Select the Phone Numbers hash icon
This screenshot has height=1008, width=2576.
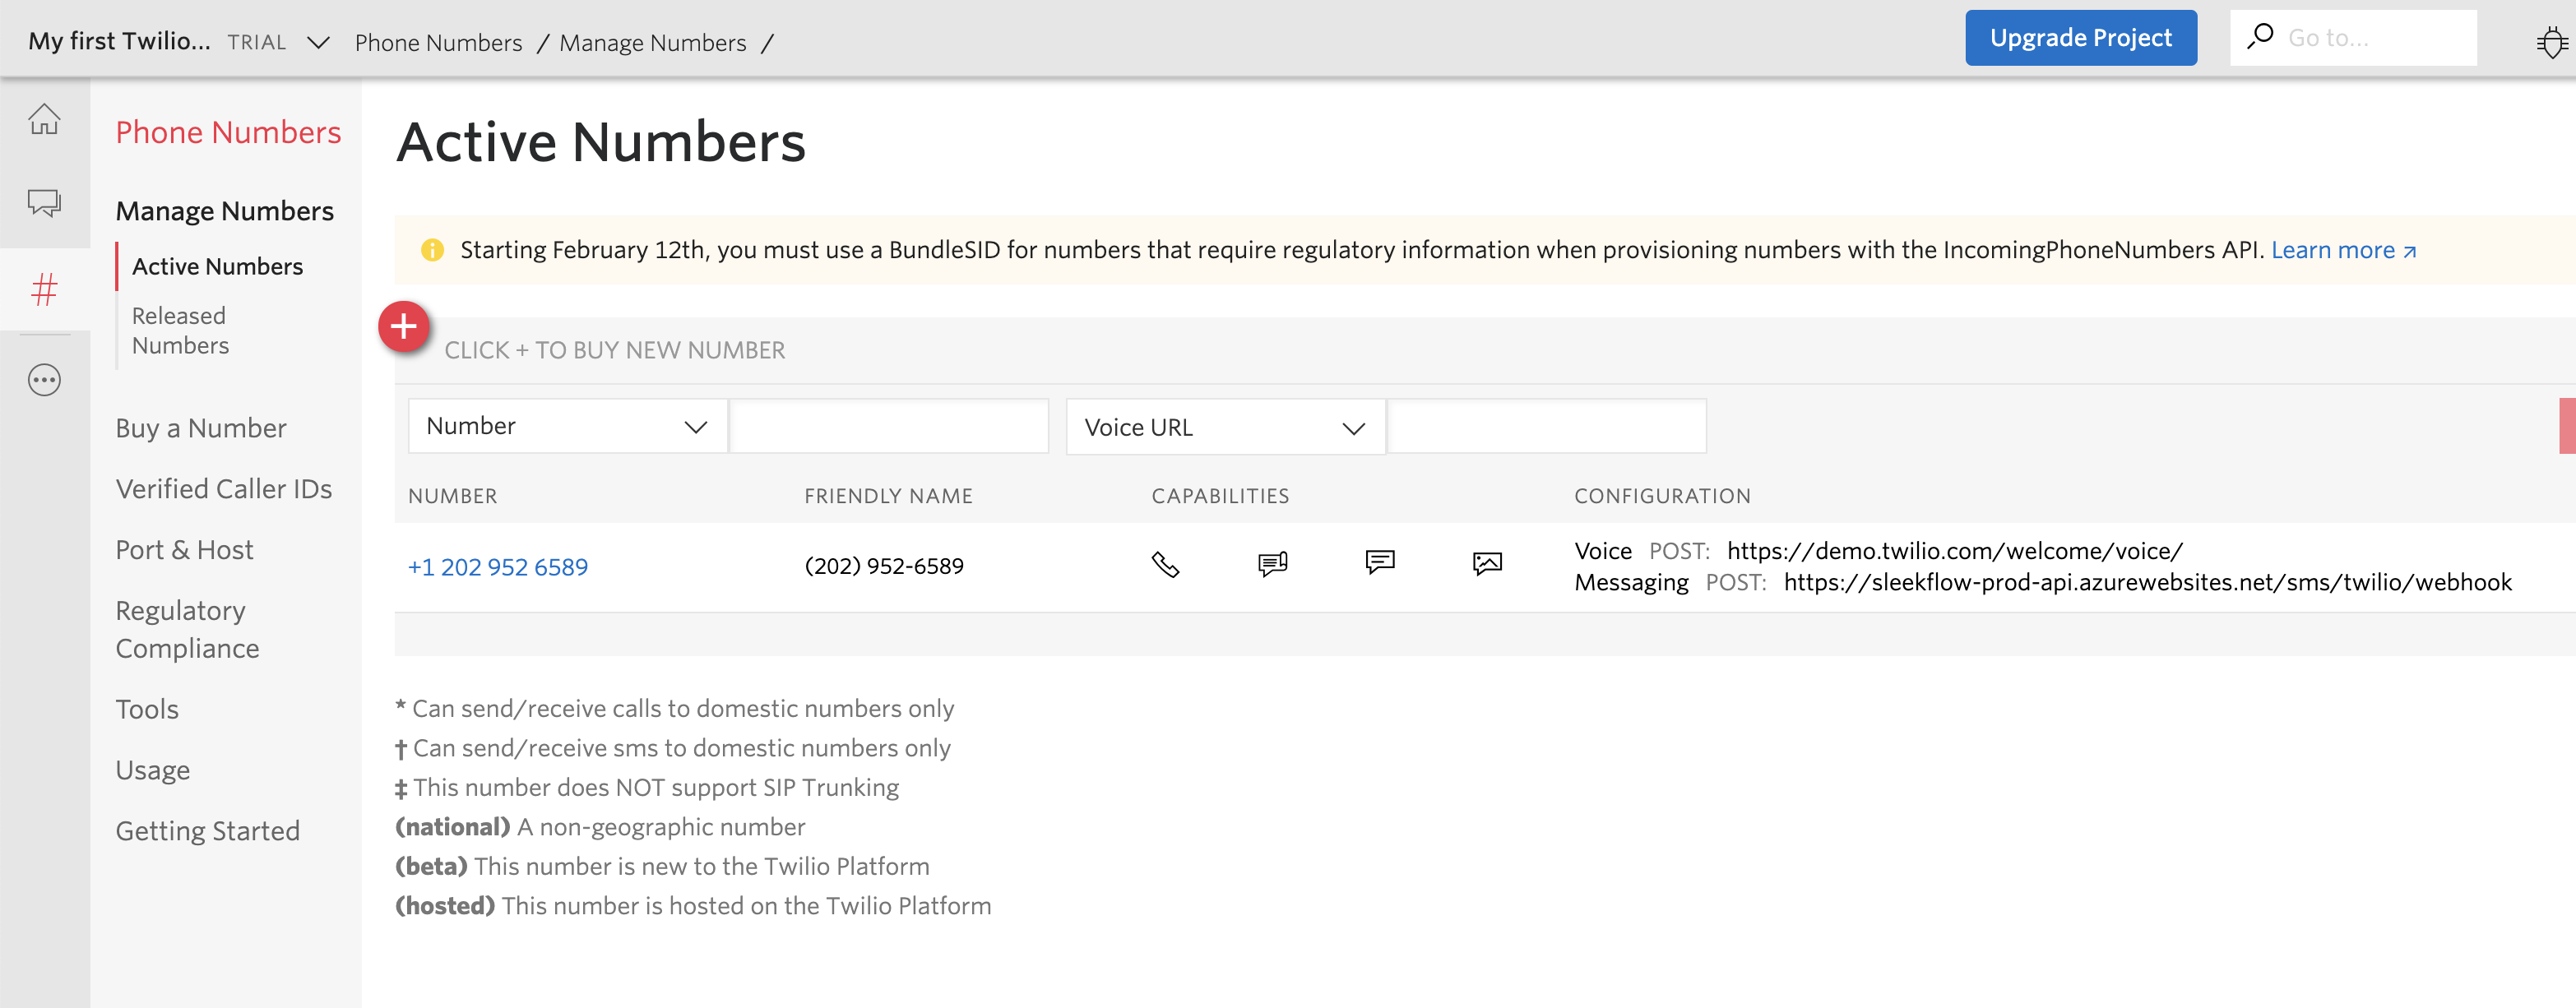[44, 290]
